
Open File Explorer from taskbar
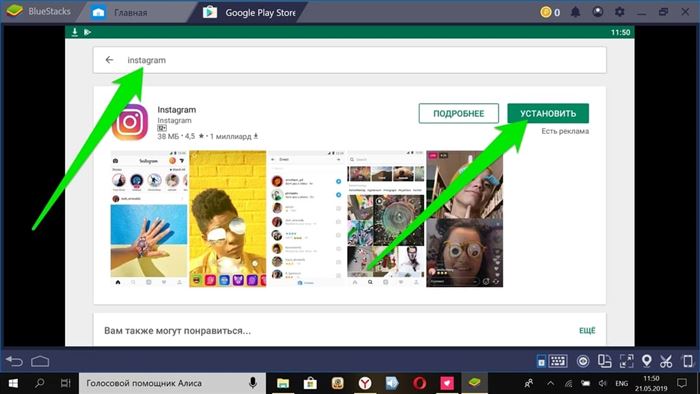tap(283, 383)
